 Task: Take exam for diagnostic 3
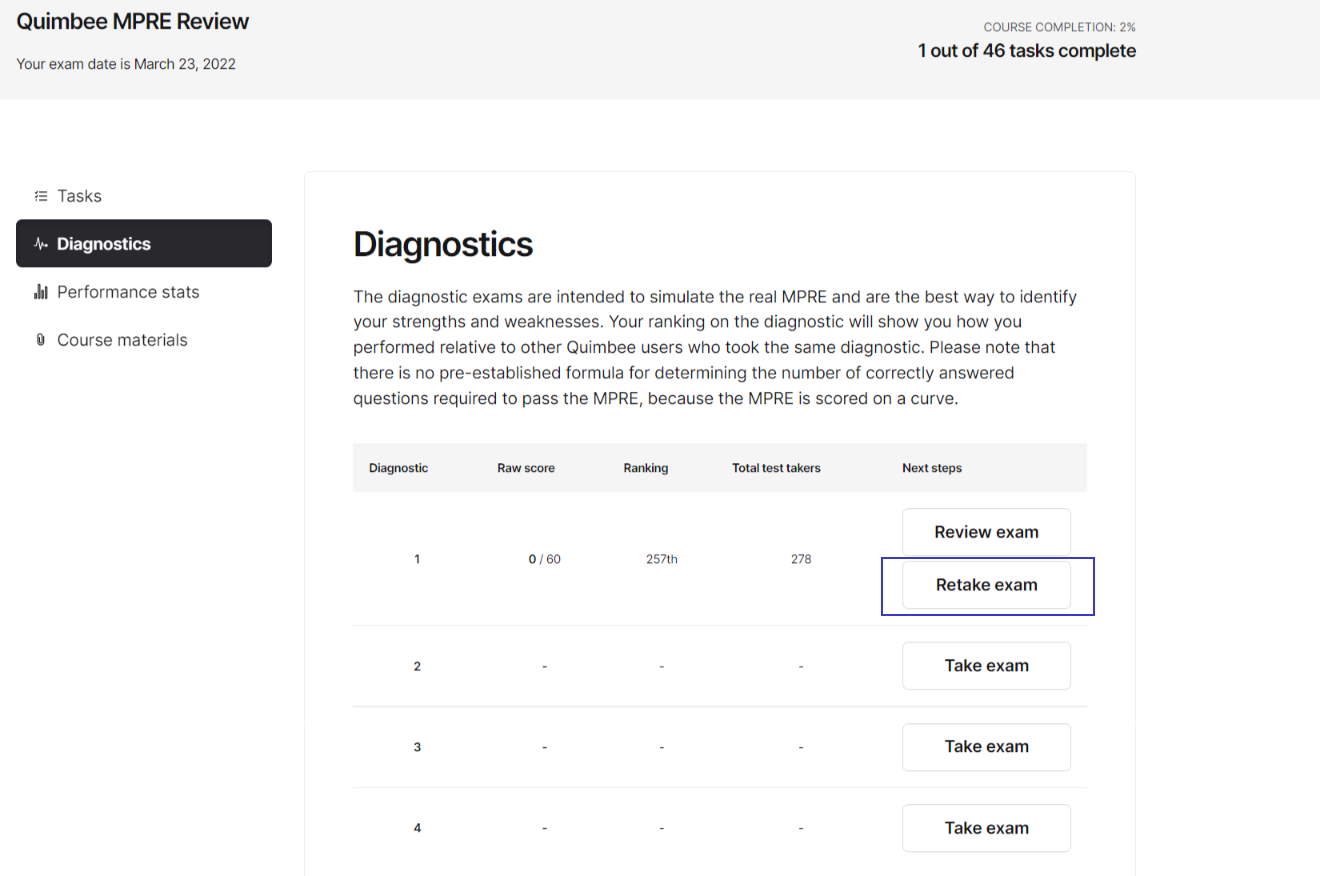[x=986, y=747]
